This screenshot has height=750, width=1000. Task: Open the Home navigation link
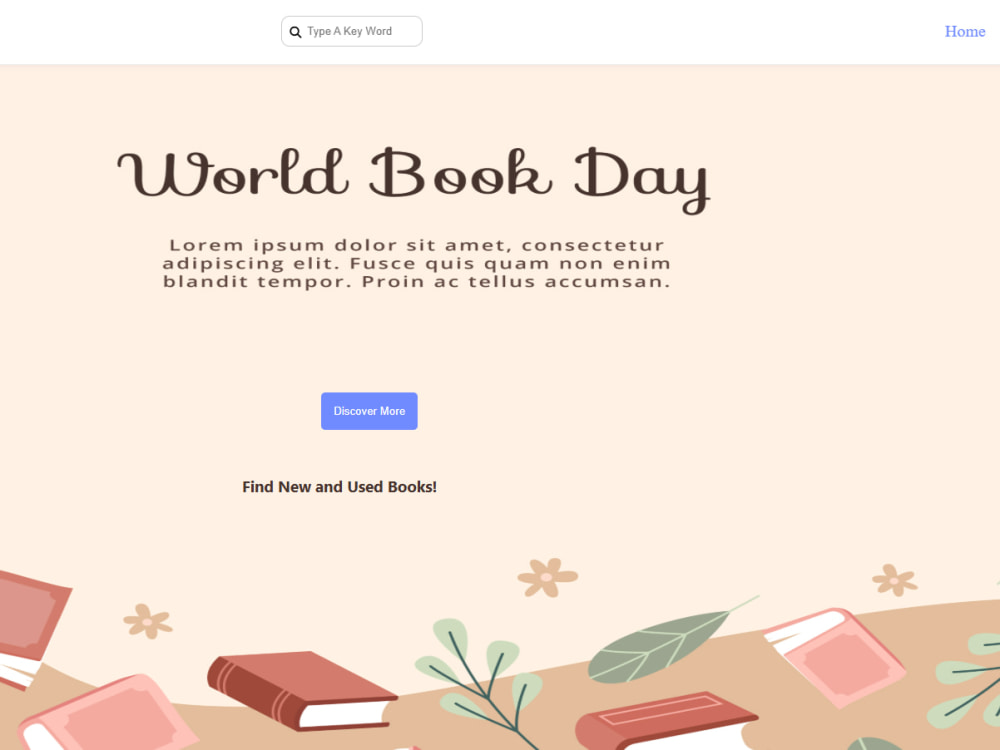tap(964, 31)
